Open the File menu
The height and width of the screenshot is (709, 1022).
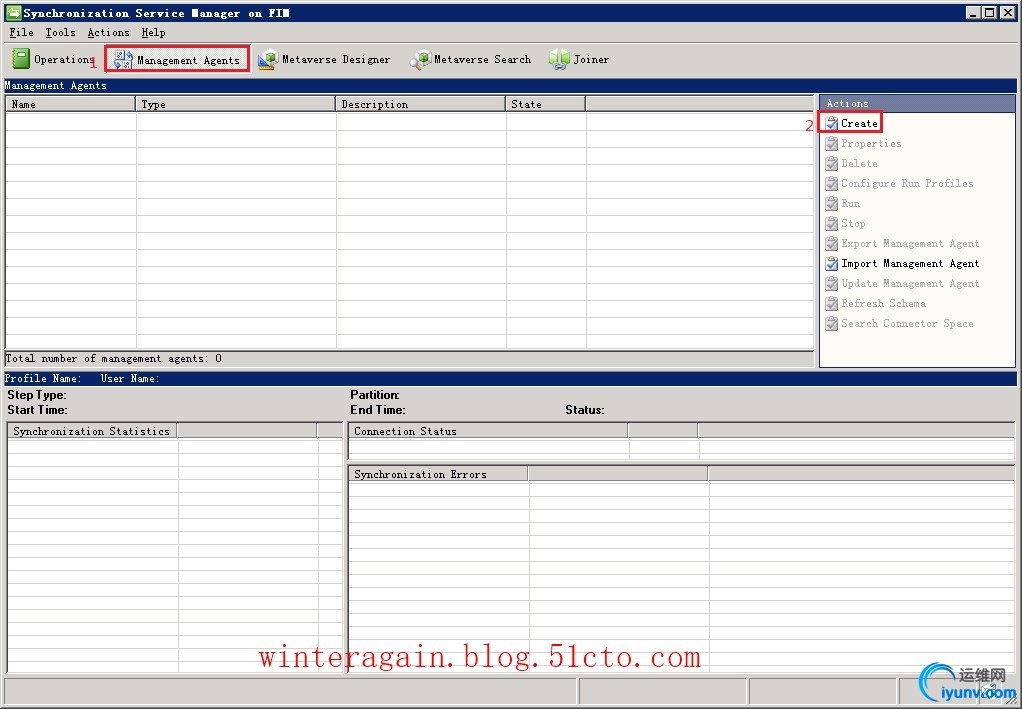tap(22, 33)
